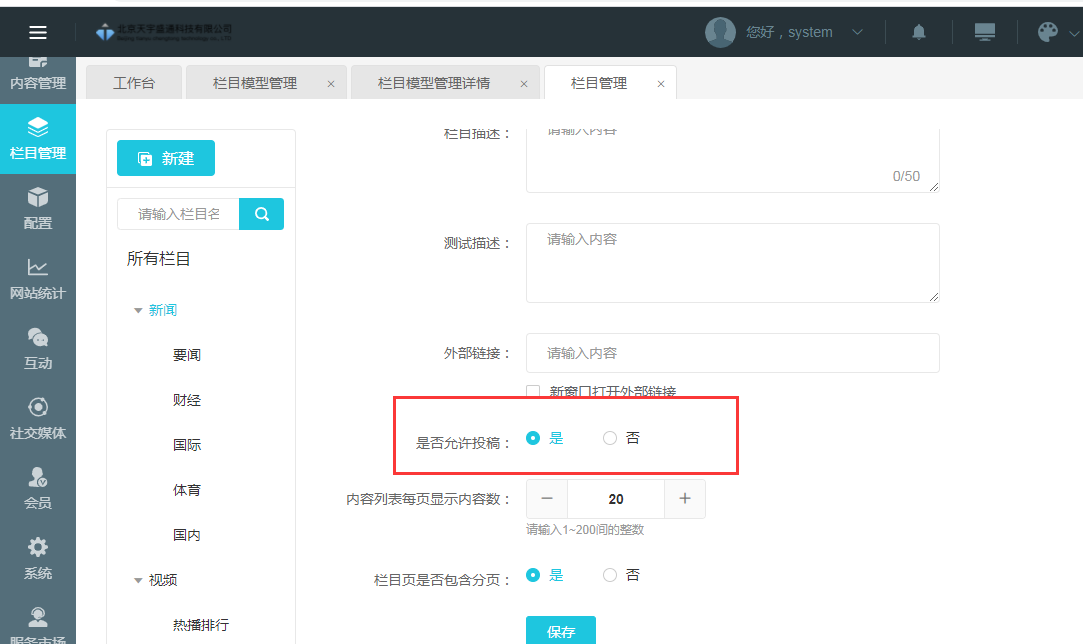Click the monitor display icon
The height and width of the screenshot is (644, 1083).
click(x=984, y=32)
